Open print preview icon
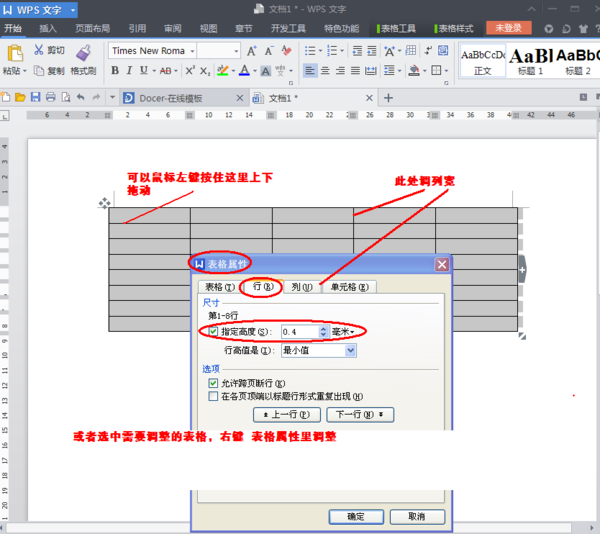600x534 pixels. tap(66, 97)
